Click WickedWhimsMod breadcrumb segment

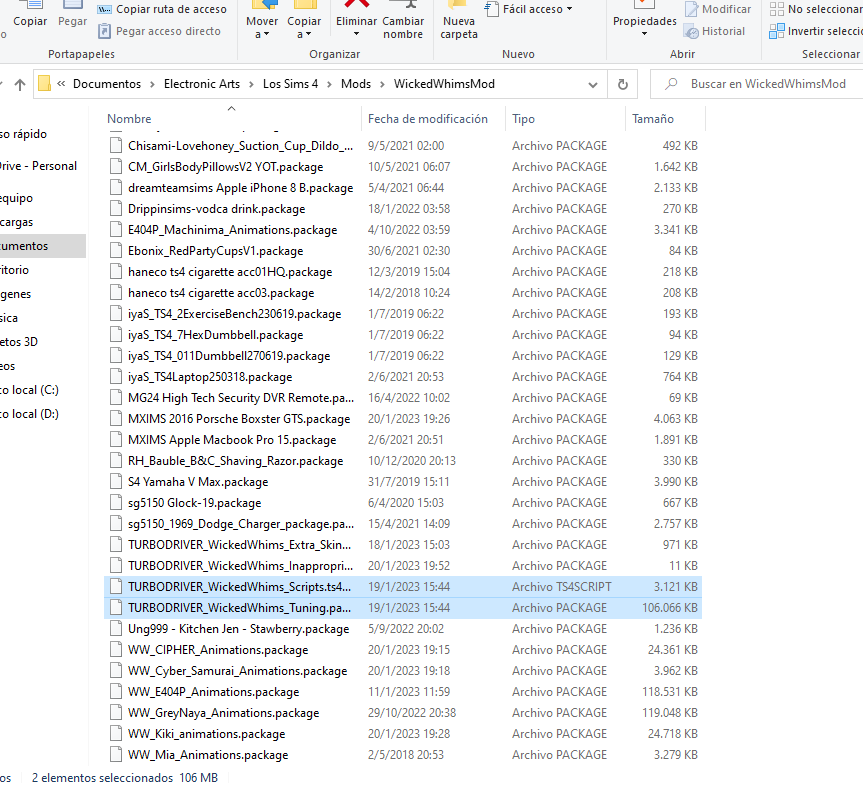444,84
